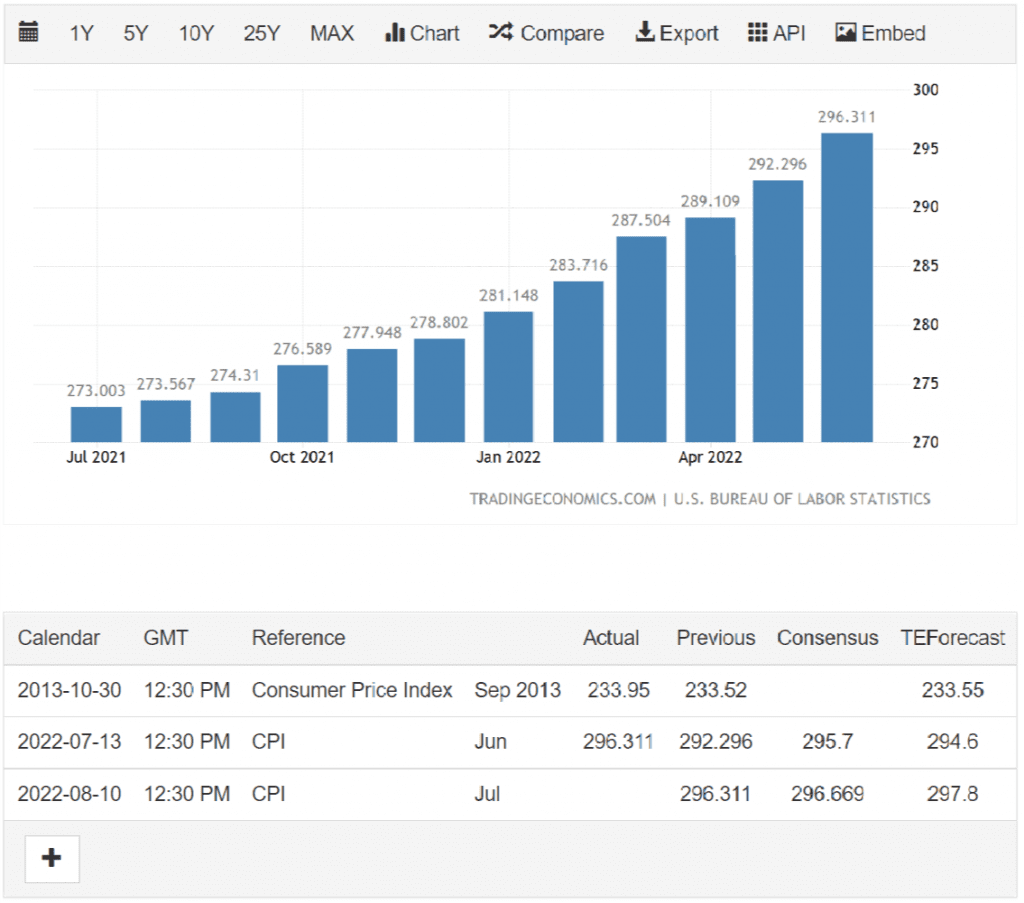The image size is (1024, 903).
Task: Click the TEForecast column header
Action: pyautogui.click(x=952, y=638)
